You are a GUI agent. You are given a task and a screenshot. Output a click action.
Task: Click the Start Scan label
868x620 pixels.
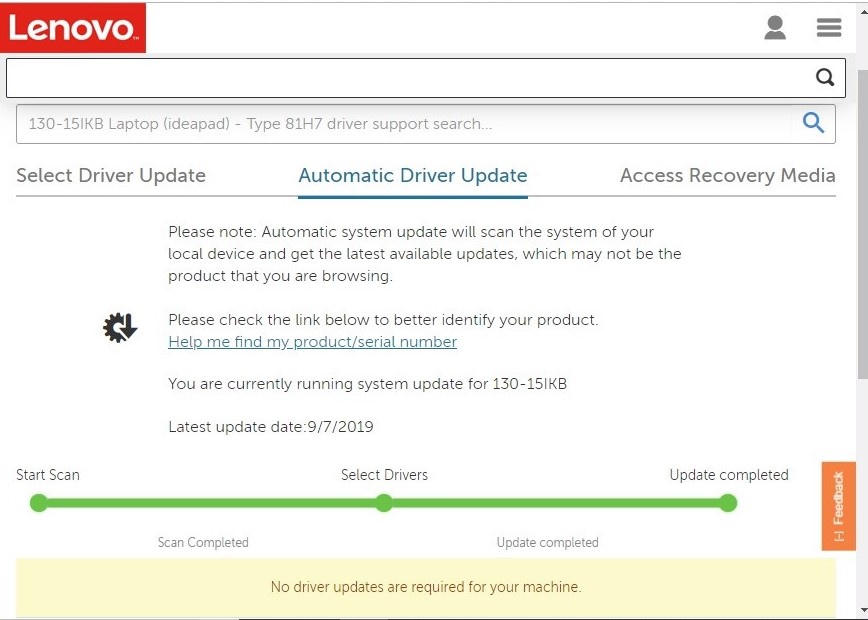pyautogui.click(x=48, y=475)
